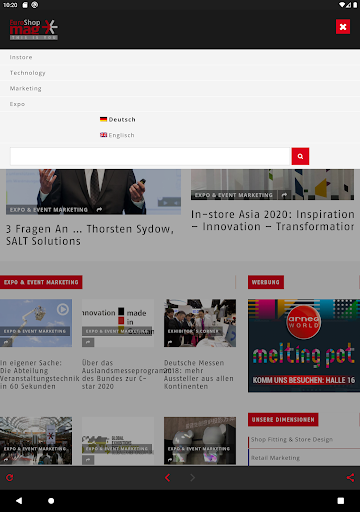Open the EuroShop mag logo home
Viewport: 360px width, 512px height.
click(34, 29)
